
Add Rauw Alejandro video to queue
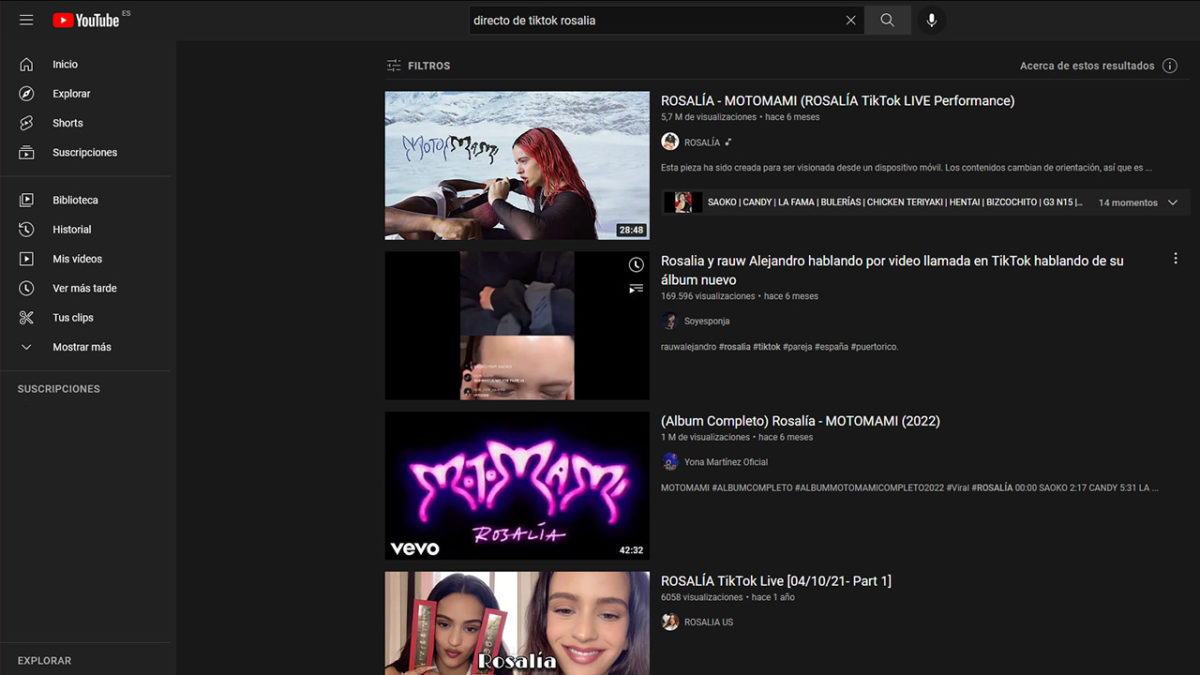635,289
